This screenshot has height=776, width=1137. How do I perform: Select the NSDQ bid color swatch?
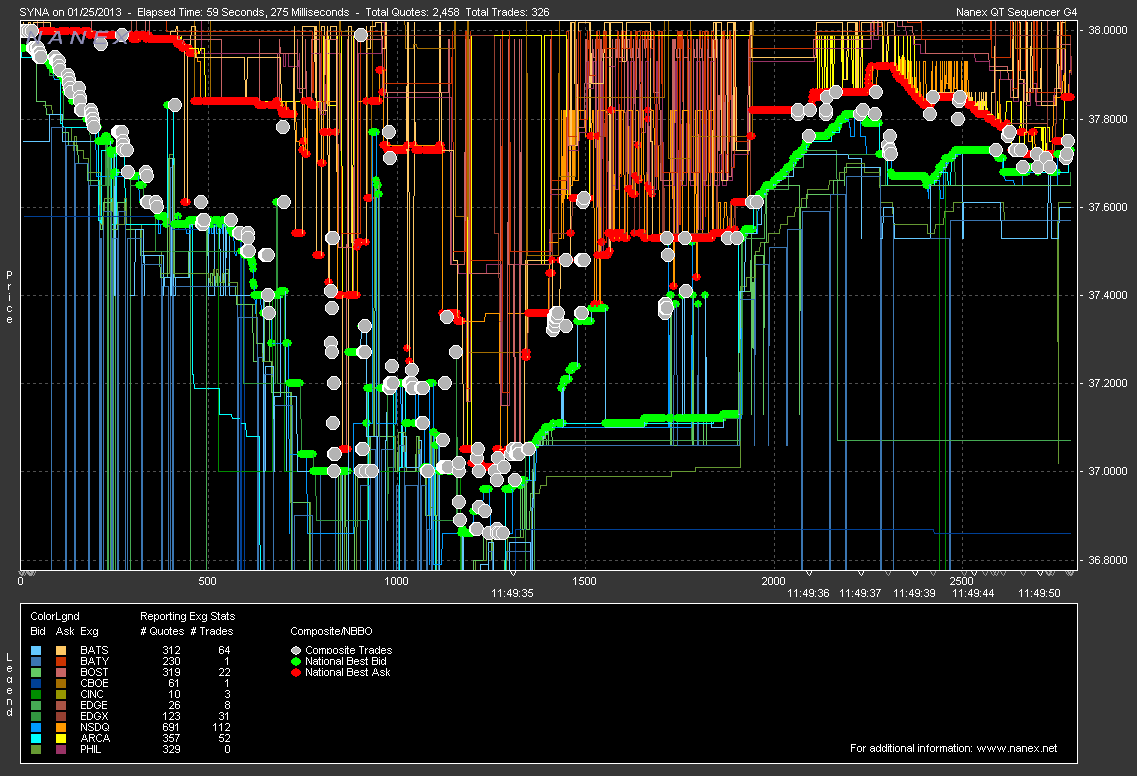pyautogui.click(x=36, y=727)
